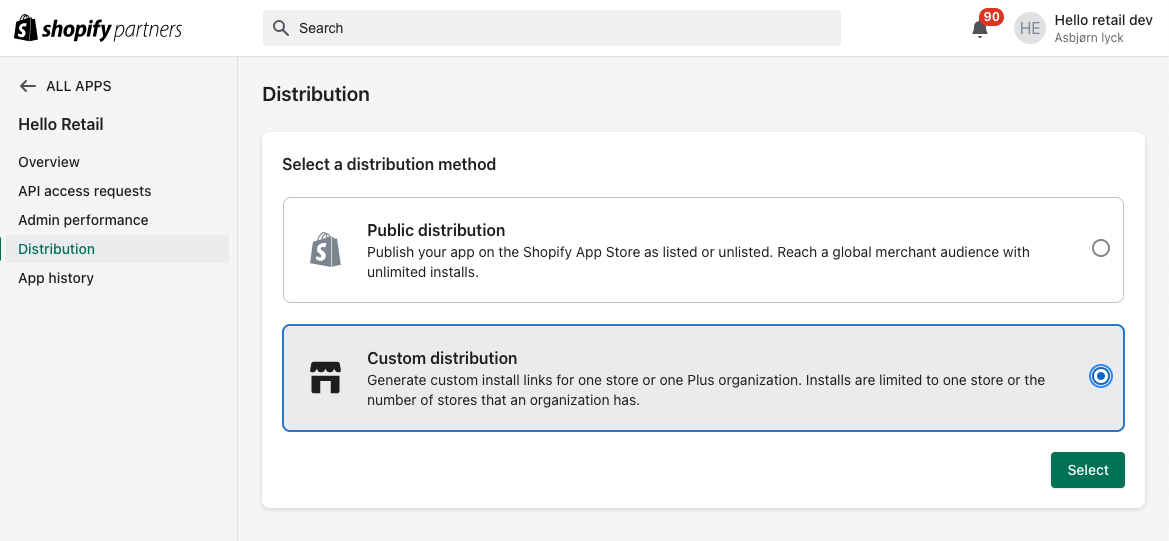
Task: Select the Public distribution radio button
Action: pos(1101,248)
